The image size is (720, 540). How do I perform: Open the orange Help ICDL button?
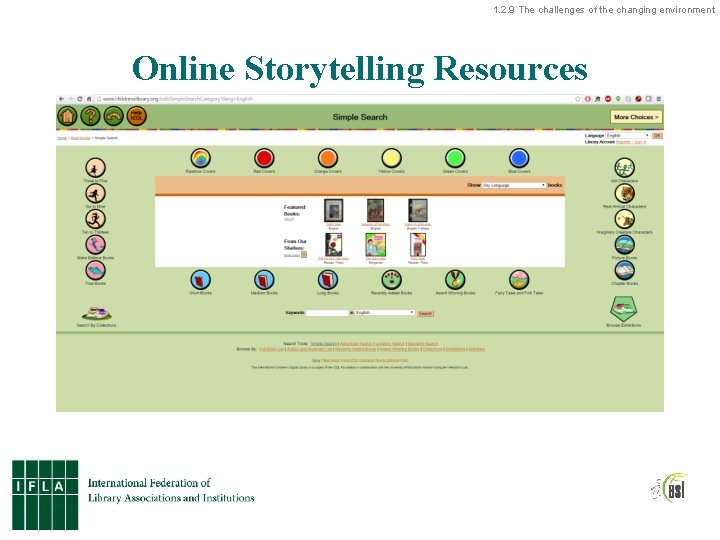136,116
